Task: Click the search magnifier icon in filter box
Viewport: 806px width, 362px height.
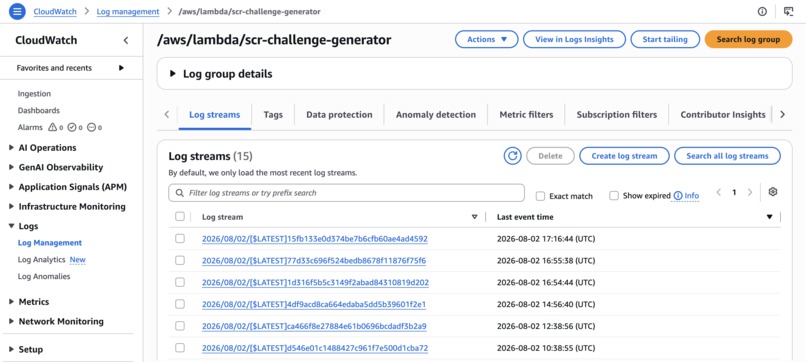Action: tap(179, 193)
